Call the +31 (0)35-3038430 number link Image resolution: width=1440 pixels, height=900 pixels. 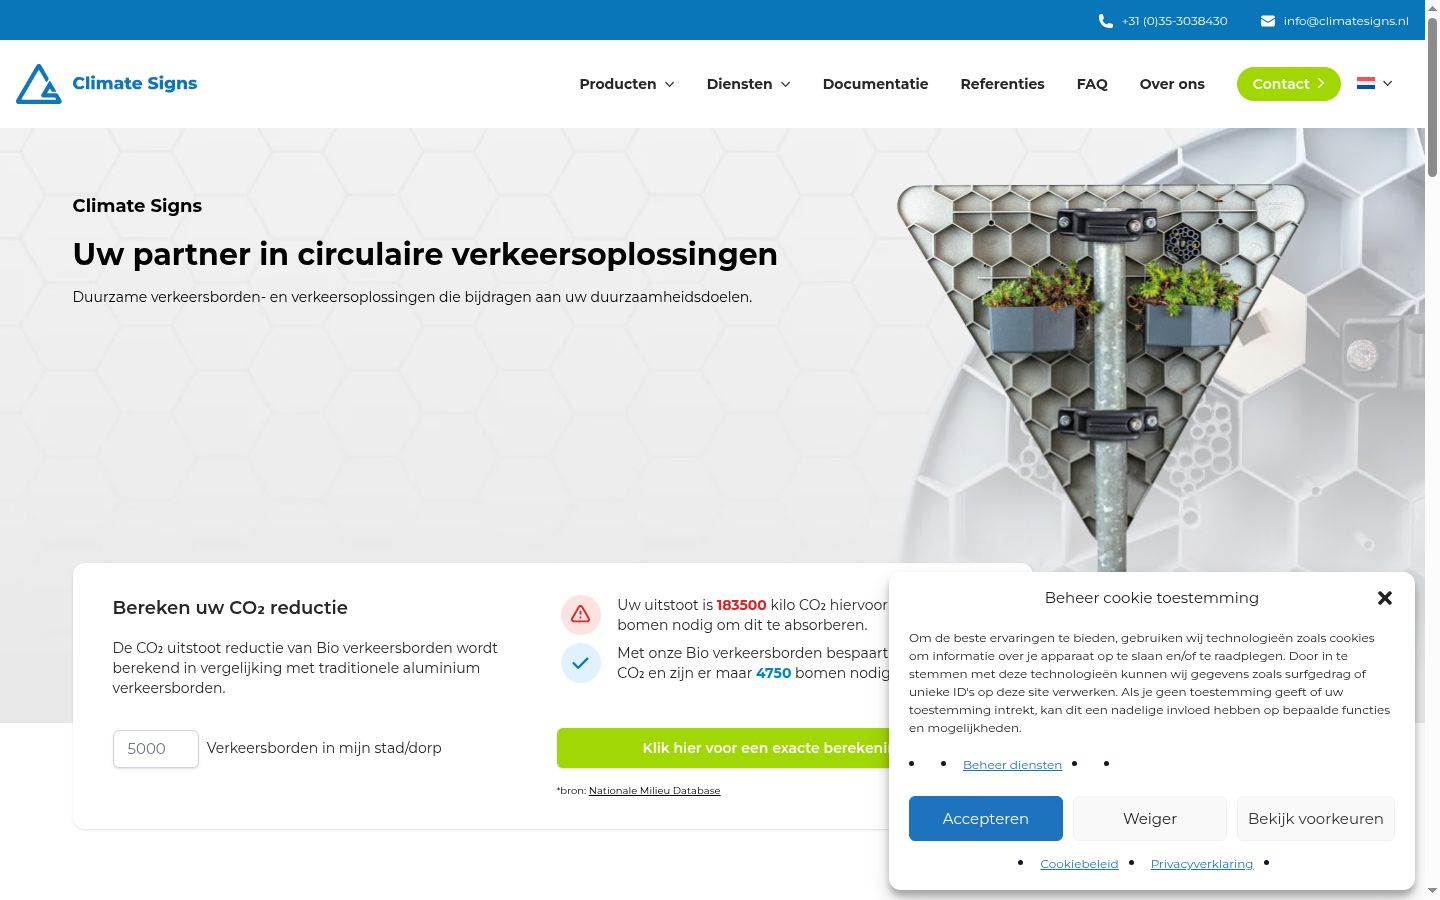(1174, 21)
